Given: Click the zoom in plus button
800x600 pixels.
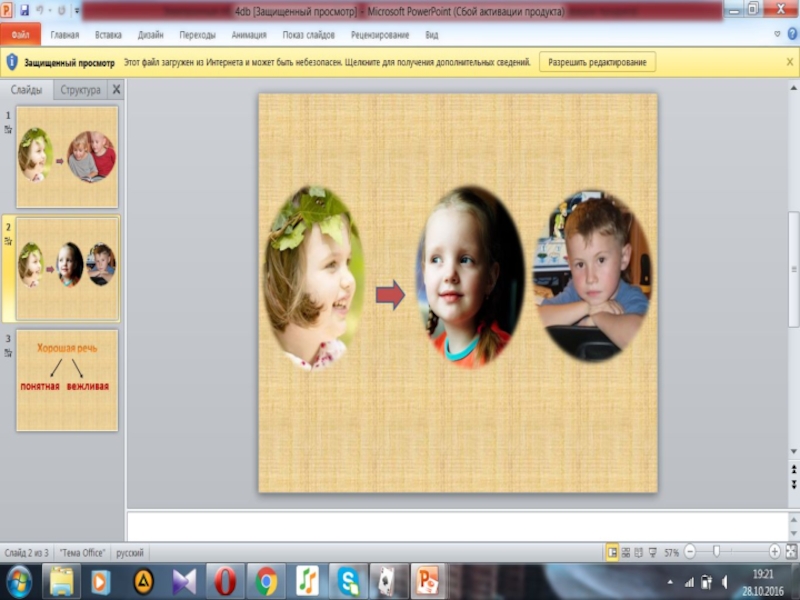Looking at the screenshot, I should tap(774, 552).
